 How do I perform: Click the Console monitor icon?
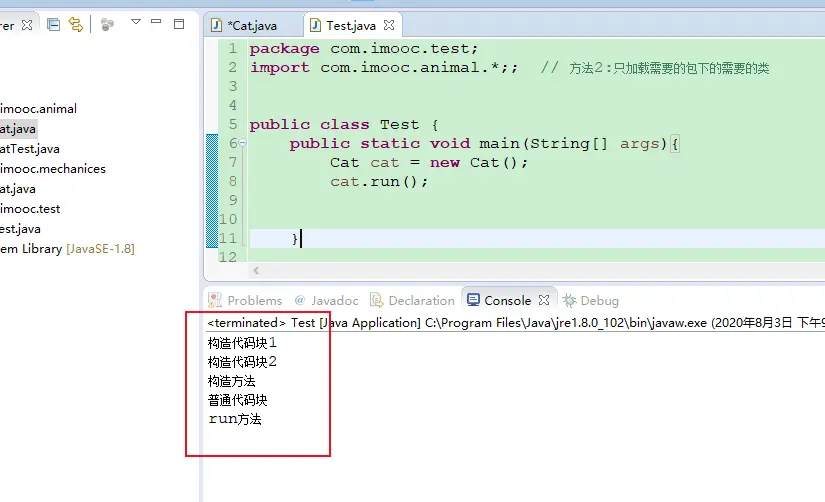click(473, 300)
